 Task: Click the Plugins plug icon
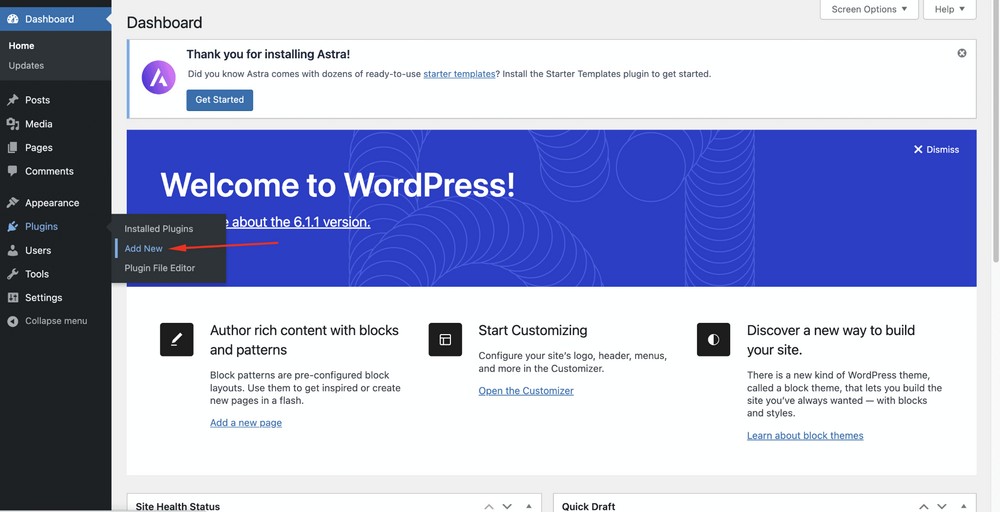pyautogui.click(x=13, y=226)
